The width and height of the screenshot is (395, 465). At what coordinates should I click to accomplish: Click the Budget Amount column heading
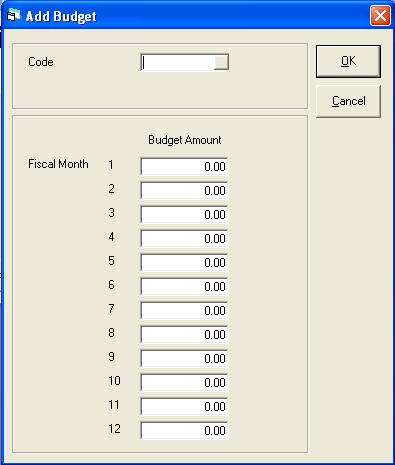[185, 140]
